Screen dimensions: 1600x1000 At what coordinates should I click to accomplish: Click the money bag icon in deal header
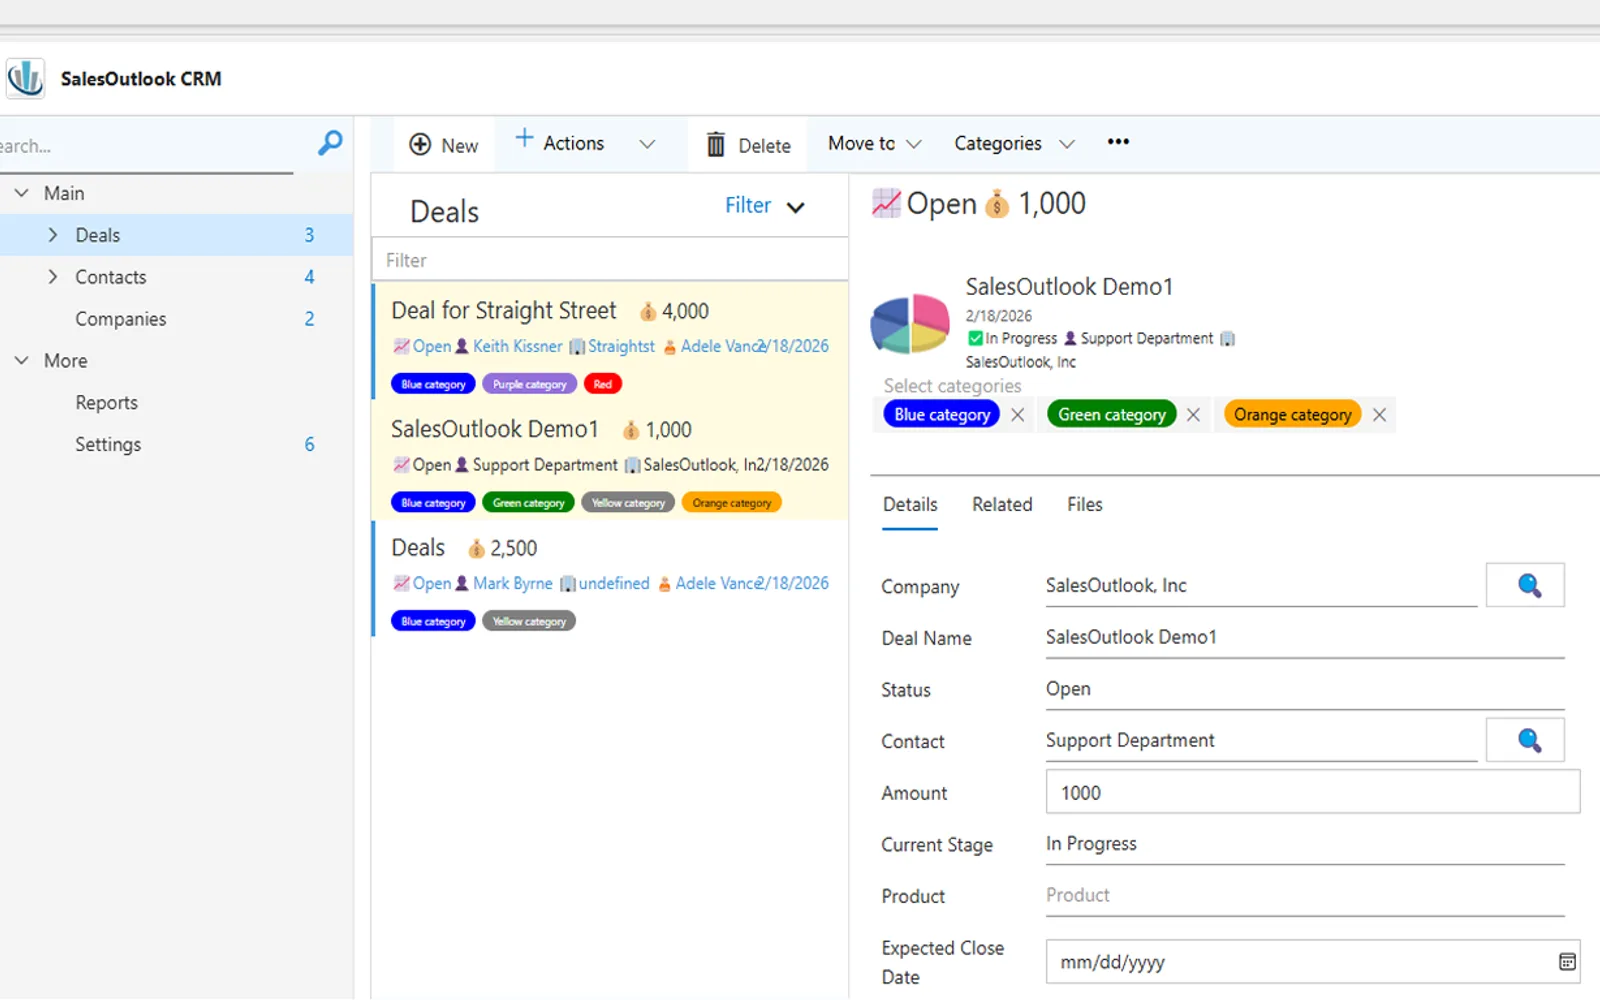(997, 204)
